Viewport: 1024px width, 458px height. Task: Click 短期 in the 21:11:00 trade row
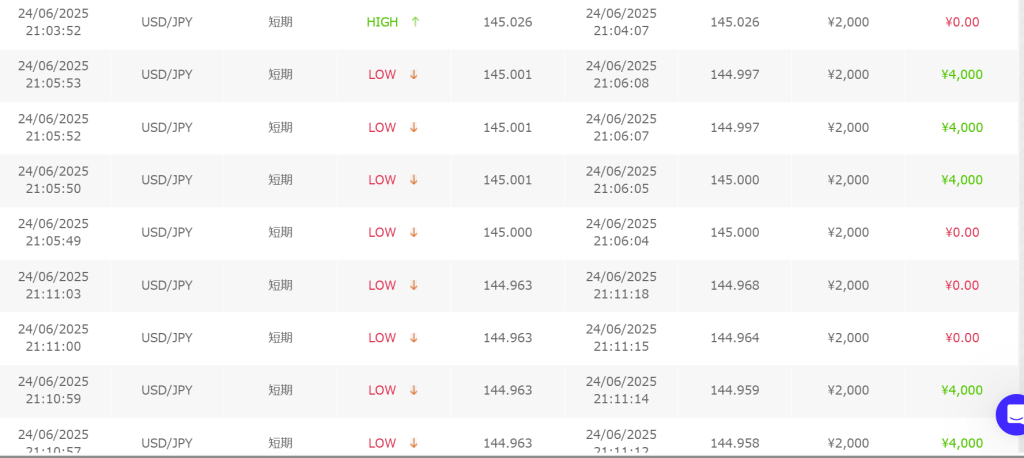(280, 338)
